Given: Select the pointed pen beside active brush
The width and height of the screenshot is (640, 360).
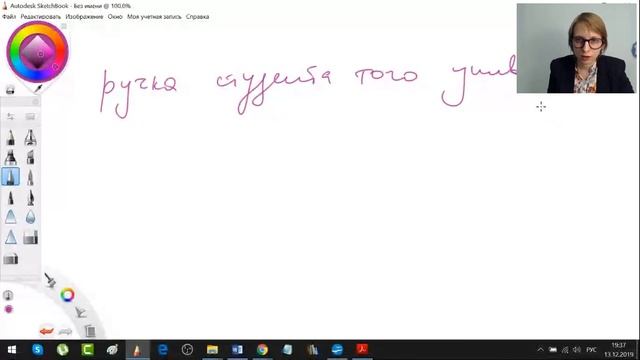Looking at the screenshot, I should pyautogui.click(x=30, y=178).
